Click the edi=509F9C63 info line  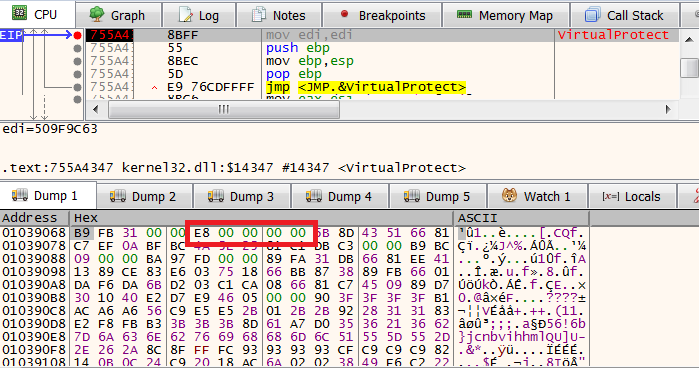tap(50, 129)
